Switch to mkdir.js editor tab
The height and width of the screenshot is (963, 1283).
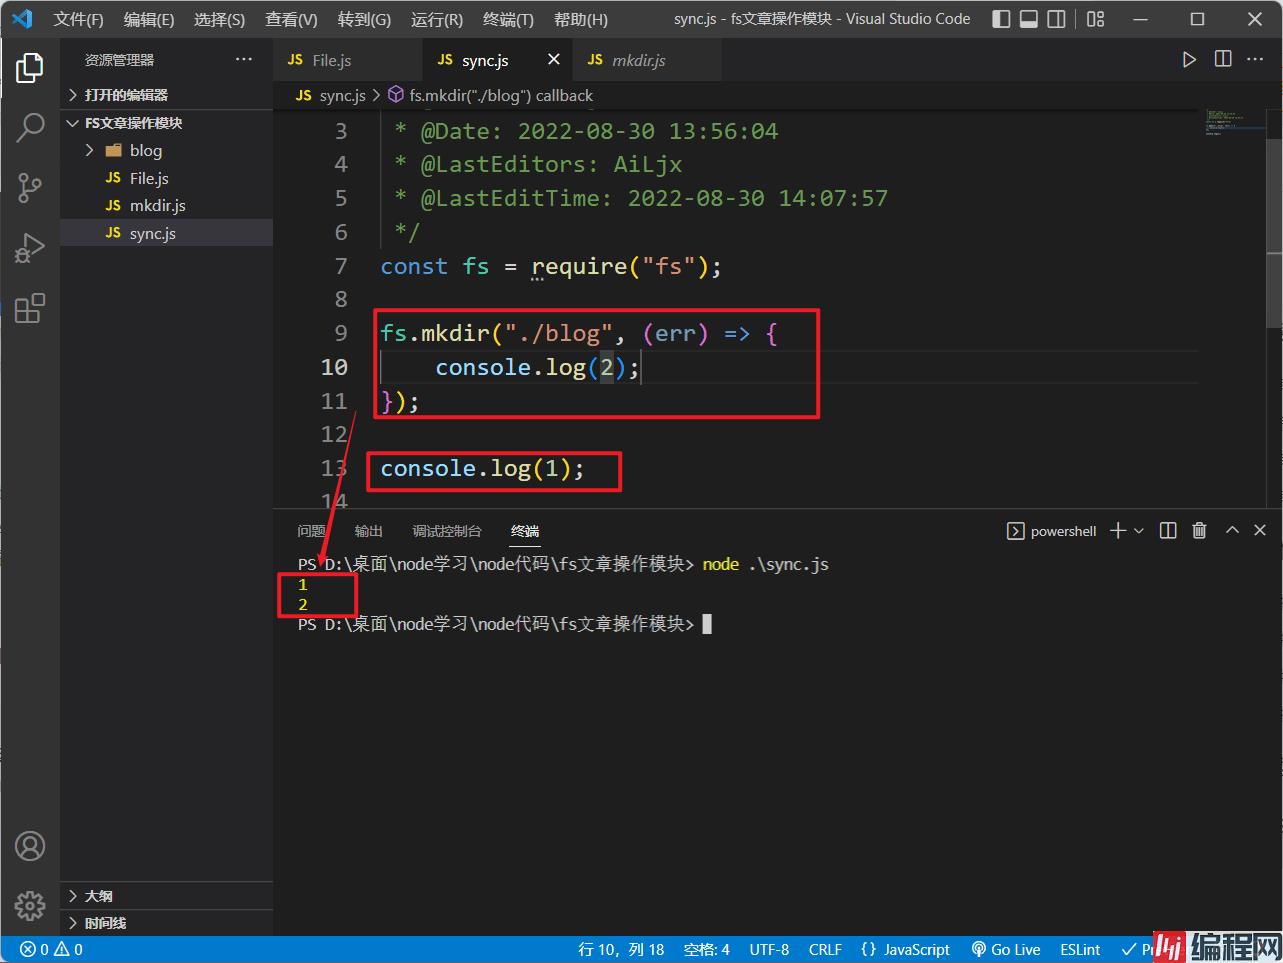[647, 60]
